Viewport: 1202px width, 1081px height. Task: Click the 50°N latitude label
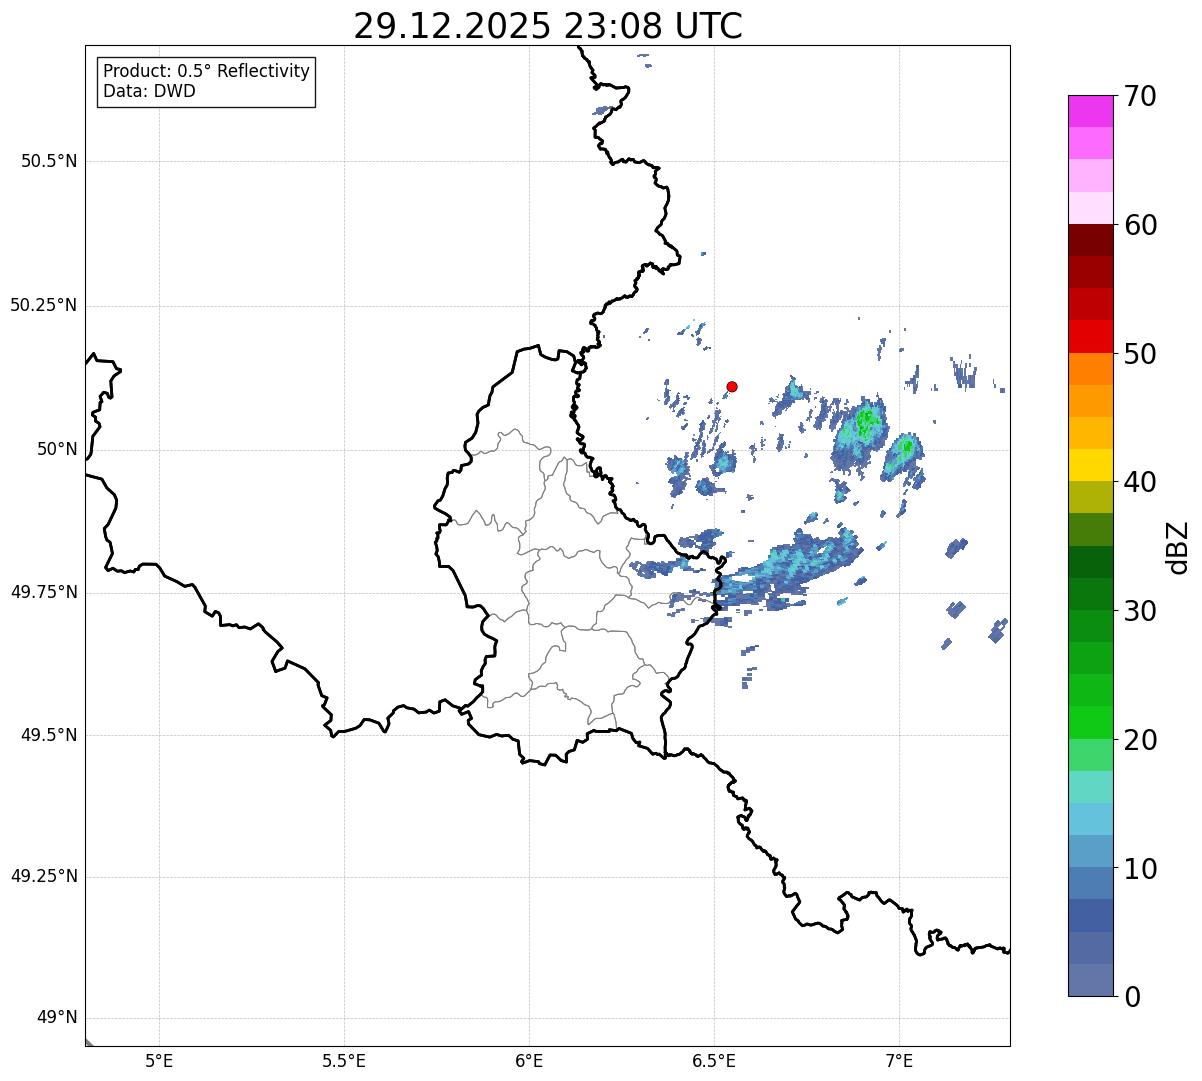tap(57, 449)
